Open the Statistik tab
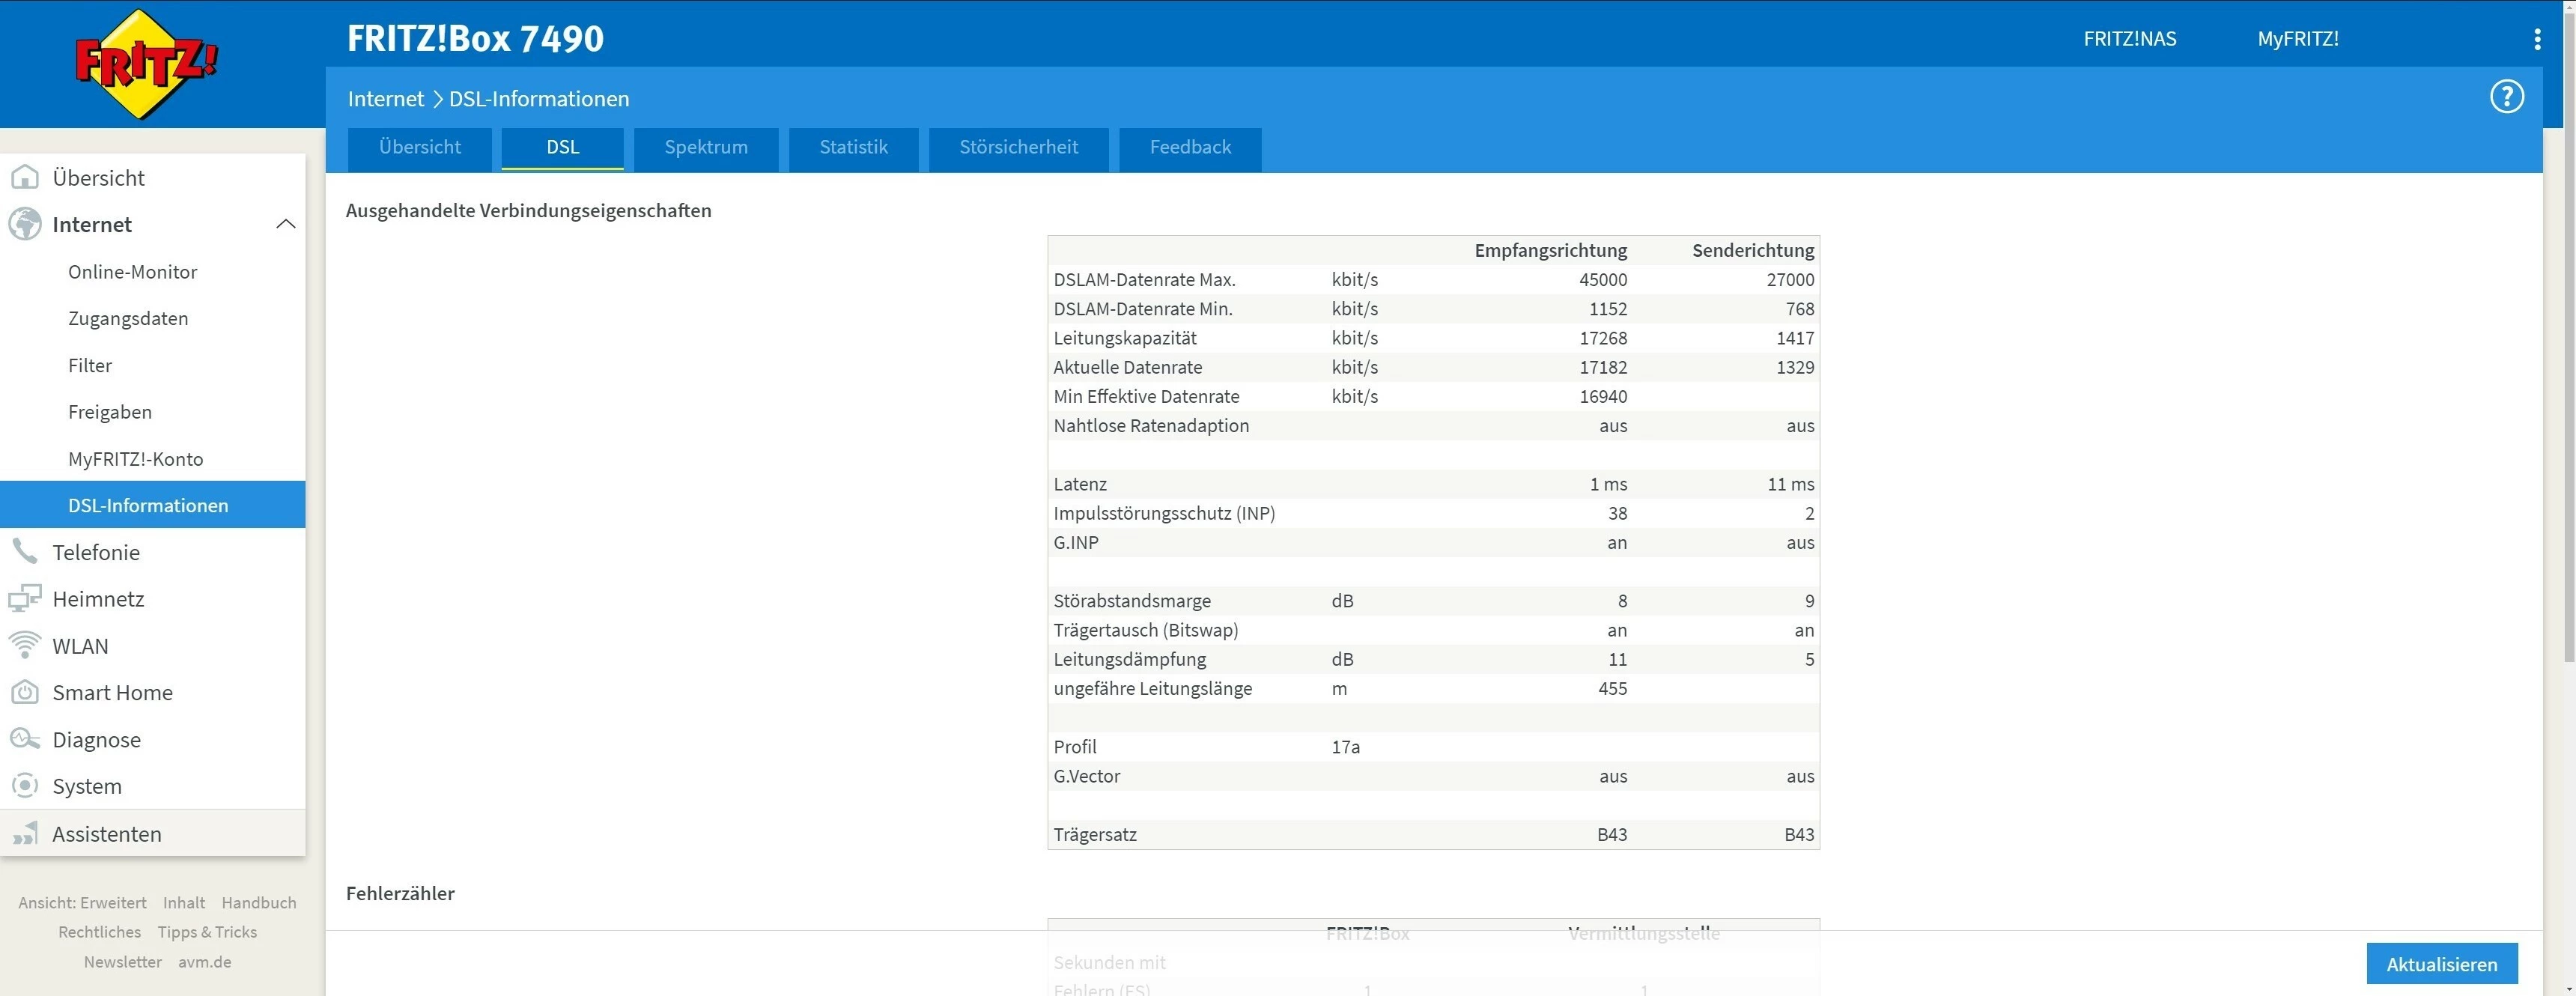This screenshot has height=996, width=2576. click(x=853, y=148)
